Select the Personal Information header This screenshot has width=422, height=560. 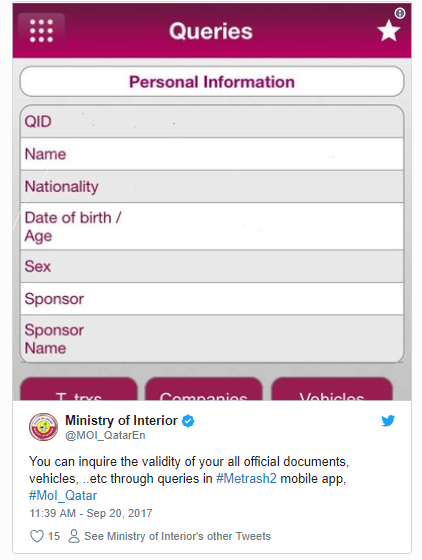coord(212,82)
